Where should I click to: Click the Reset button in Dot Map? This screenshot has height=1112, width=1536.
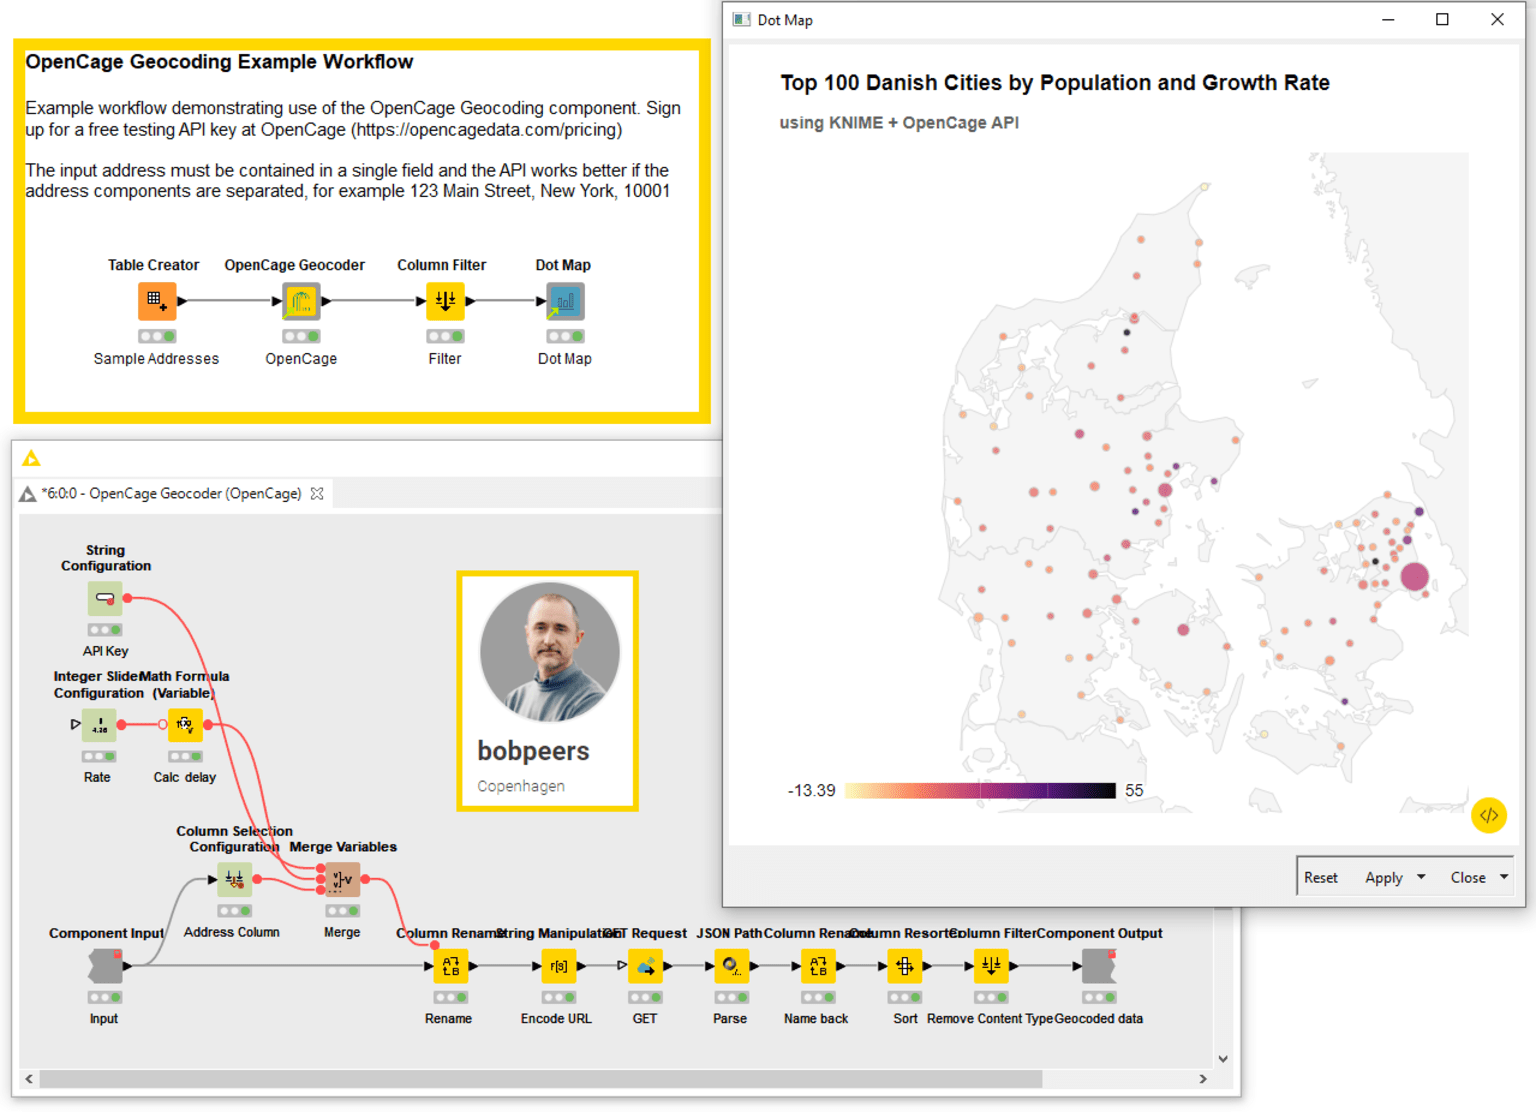pyautogui.click(x=1320, y=877)
